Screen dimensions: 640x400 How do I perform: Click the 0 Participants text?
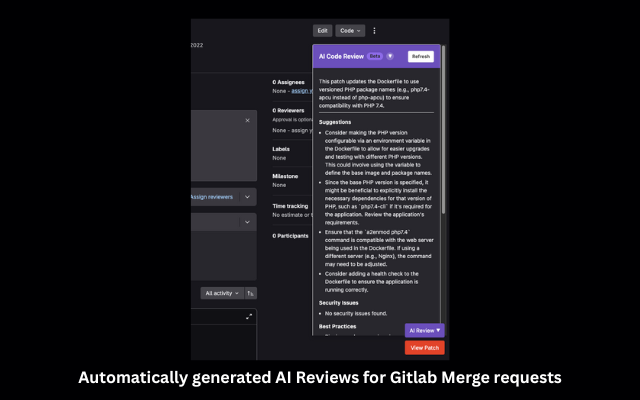290,236
